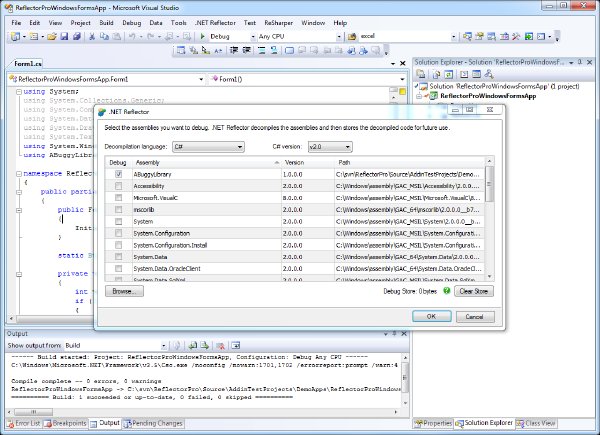The height and width of the screenshot is (435, 600).
Task: Open the ReSharper menu
Action: (x=279, y=23)
